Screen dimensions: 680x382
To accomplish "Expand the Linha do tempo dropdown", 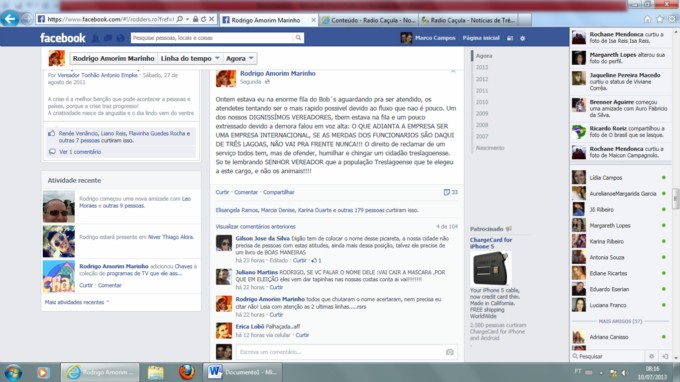I will coord(190,58).
